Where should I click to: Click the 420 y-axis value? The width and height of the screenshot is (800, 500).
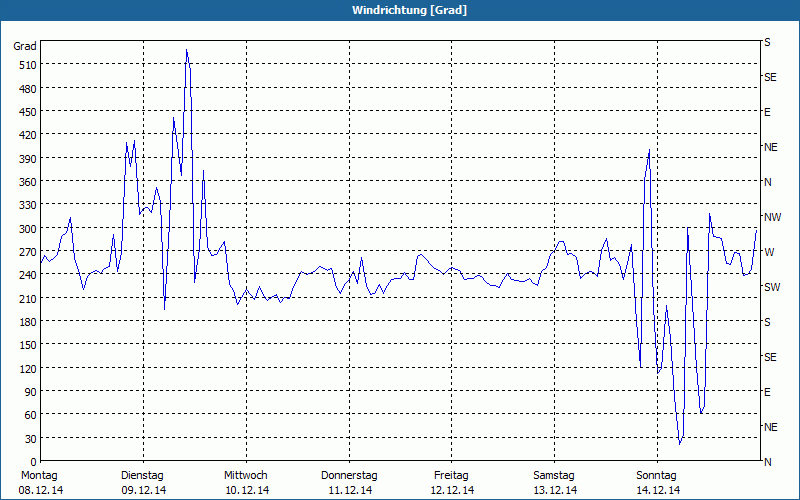tap(28, 135)
